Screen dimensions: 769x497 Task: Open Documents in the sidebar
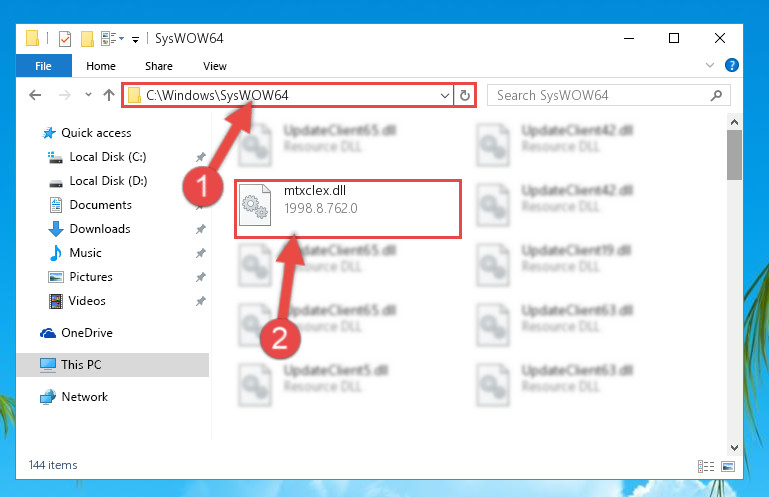pyautogui.click(x=101, y=205)
